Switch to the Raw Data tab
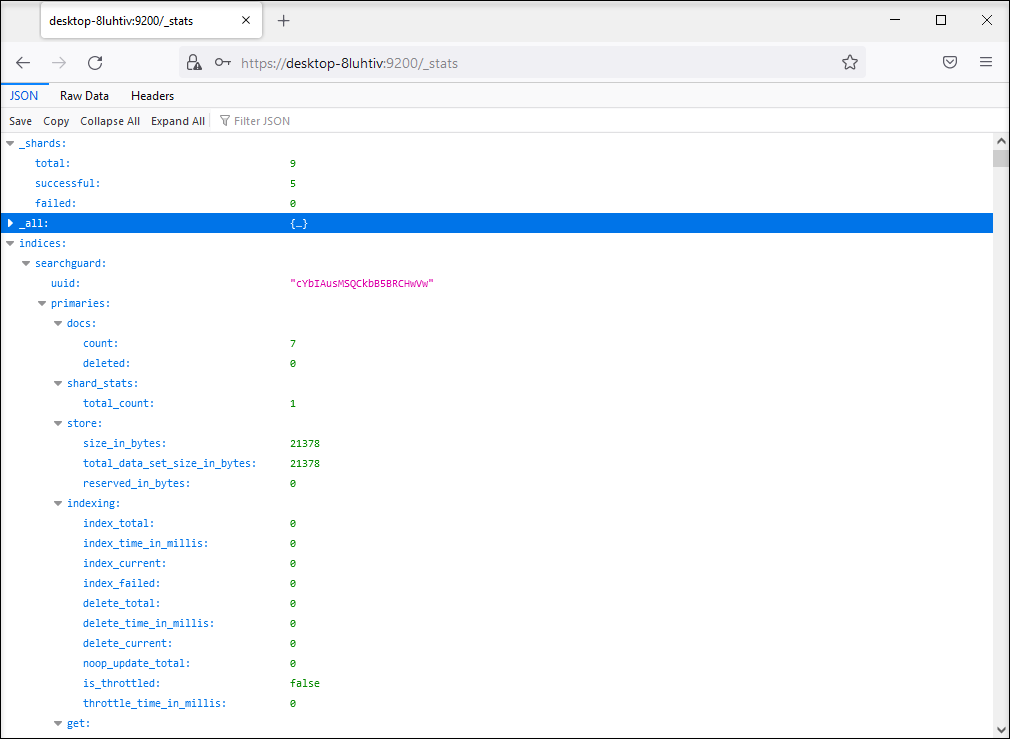 point(84,96)
